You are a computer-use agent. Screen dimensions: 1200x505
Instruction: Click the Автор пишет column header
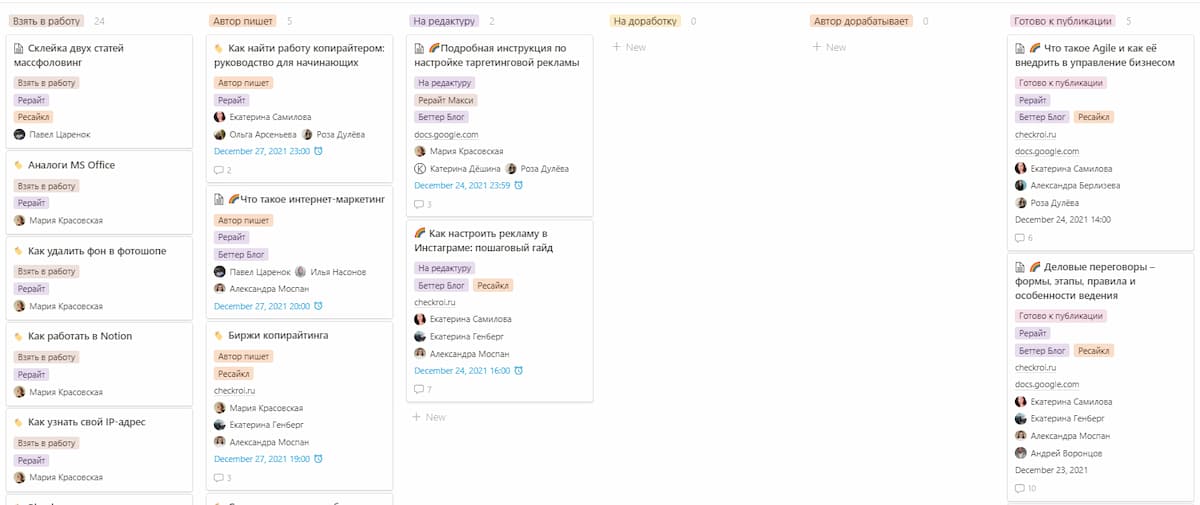tap(243, 21)
